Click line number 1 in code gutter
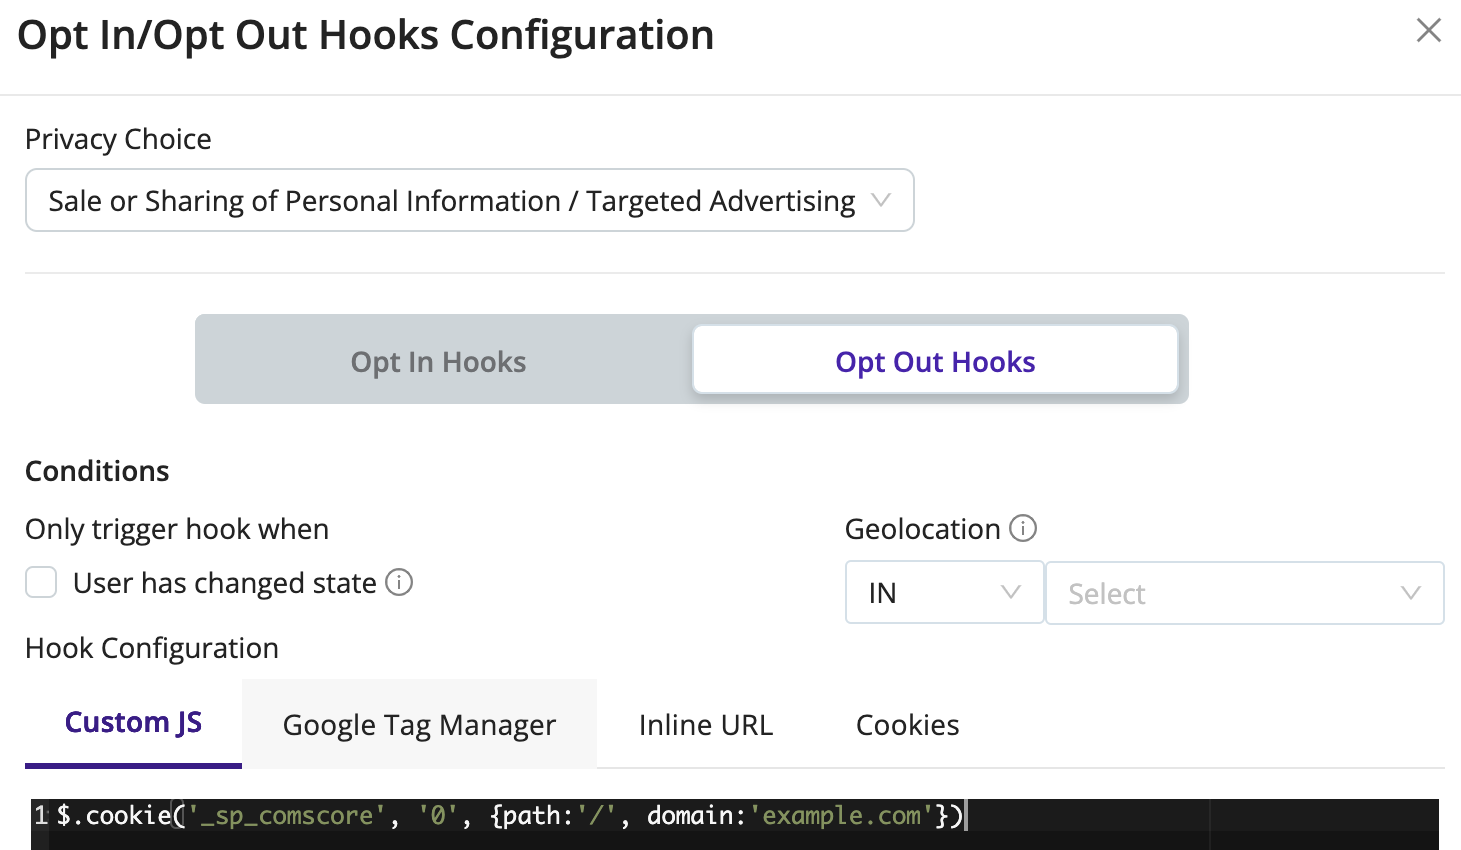 click(x=41, y=816)
